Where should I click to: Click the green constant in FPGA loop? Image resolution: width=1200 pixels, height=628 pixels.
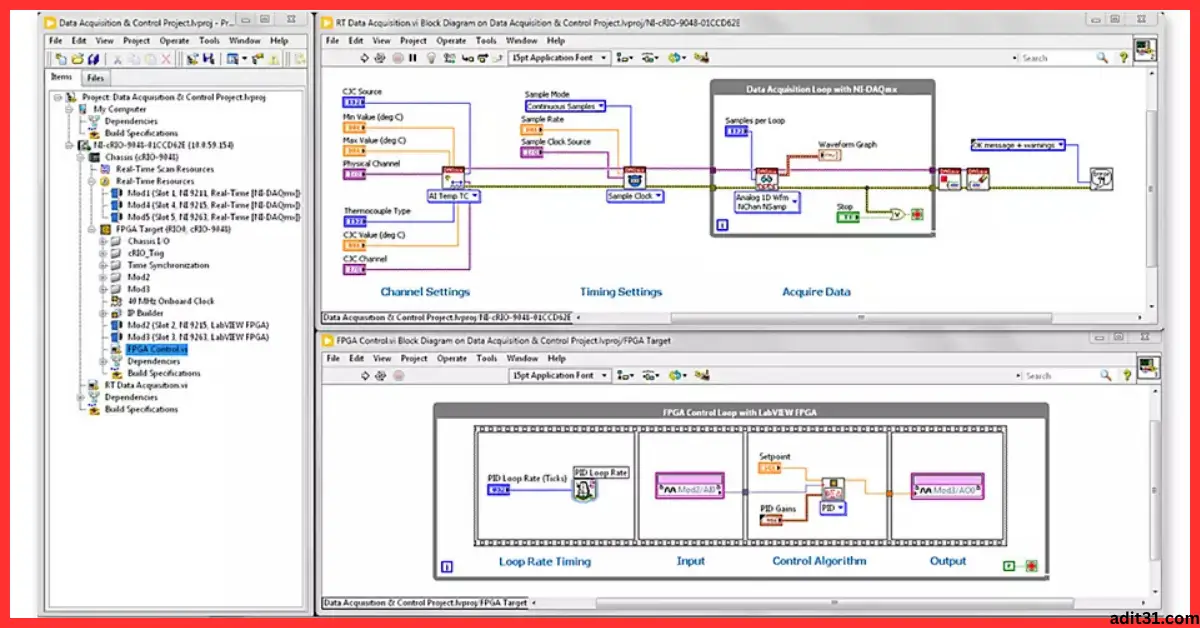1009,565
